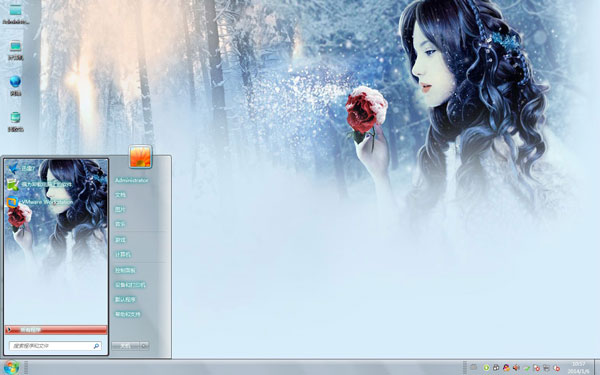Click the Start menu search programs and files box
The width and height of the screenshot is (600, 375).
55,346
